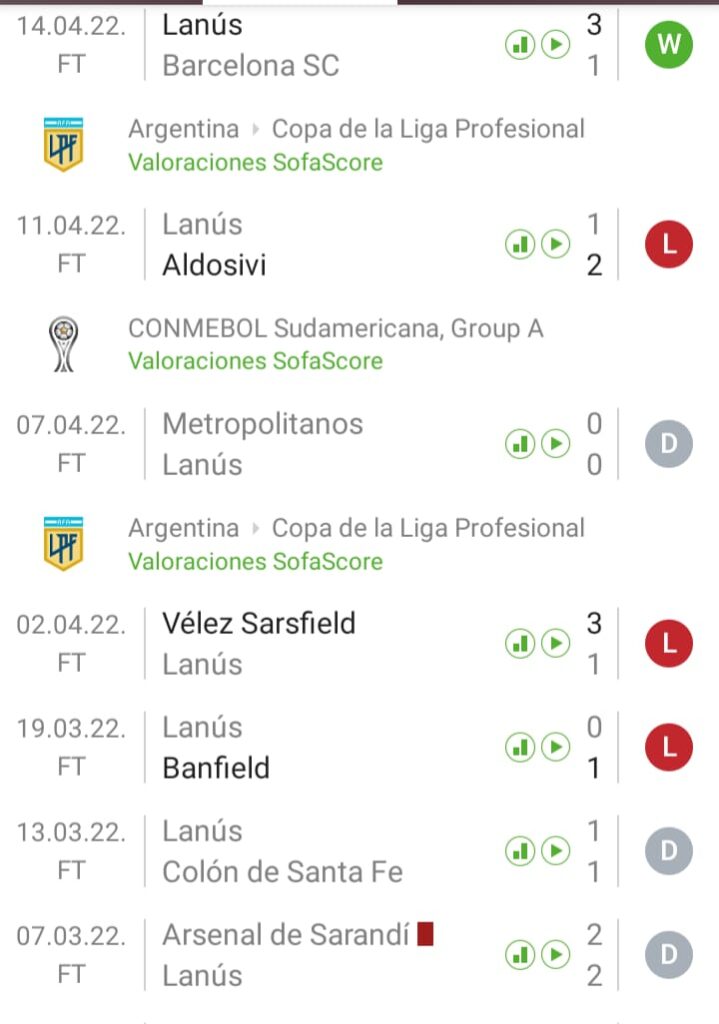Open the Lanús vs Banfield match row
Viewport: 719px width, 1024px height.
(x=300, y=747)
